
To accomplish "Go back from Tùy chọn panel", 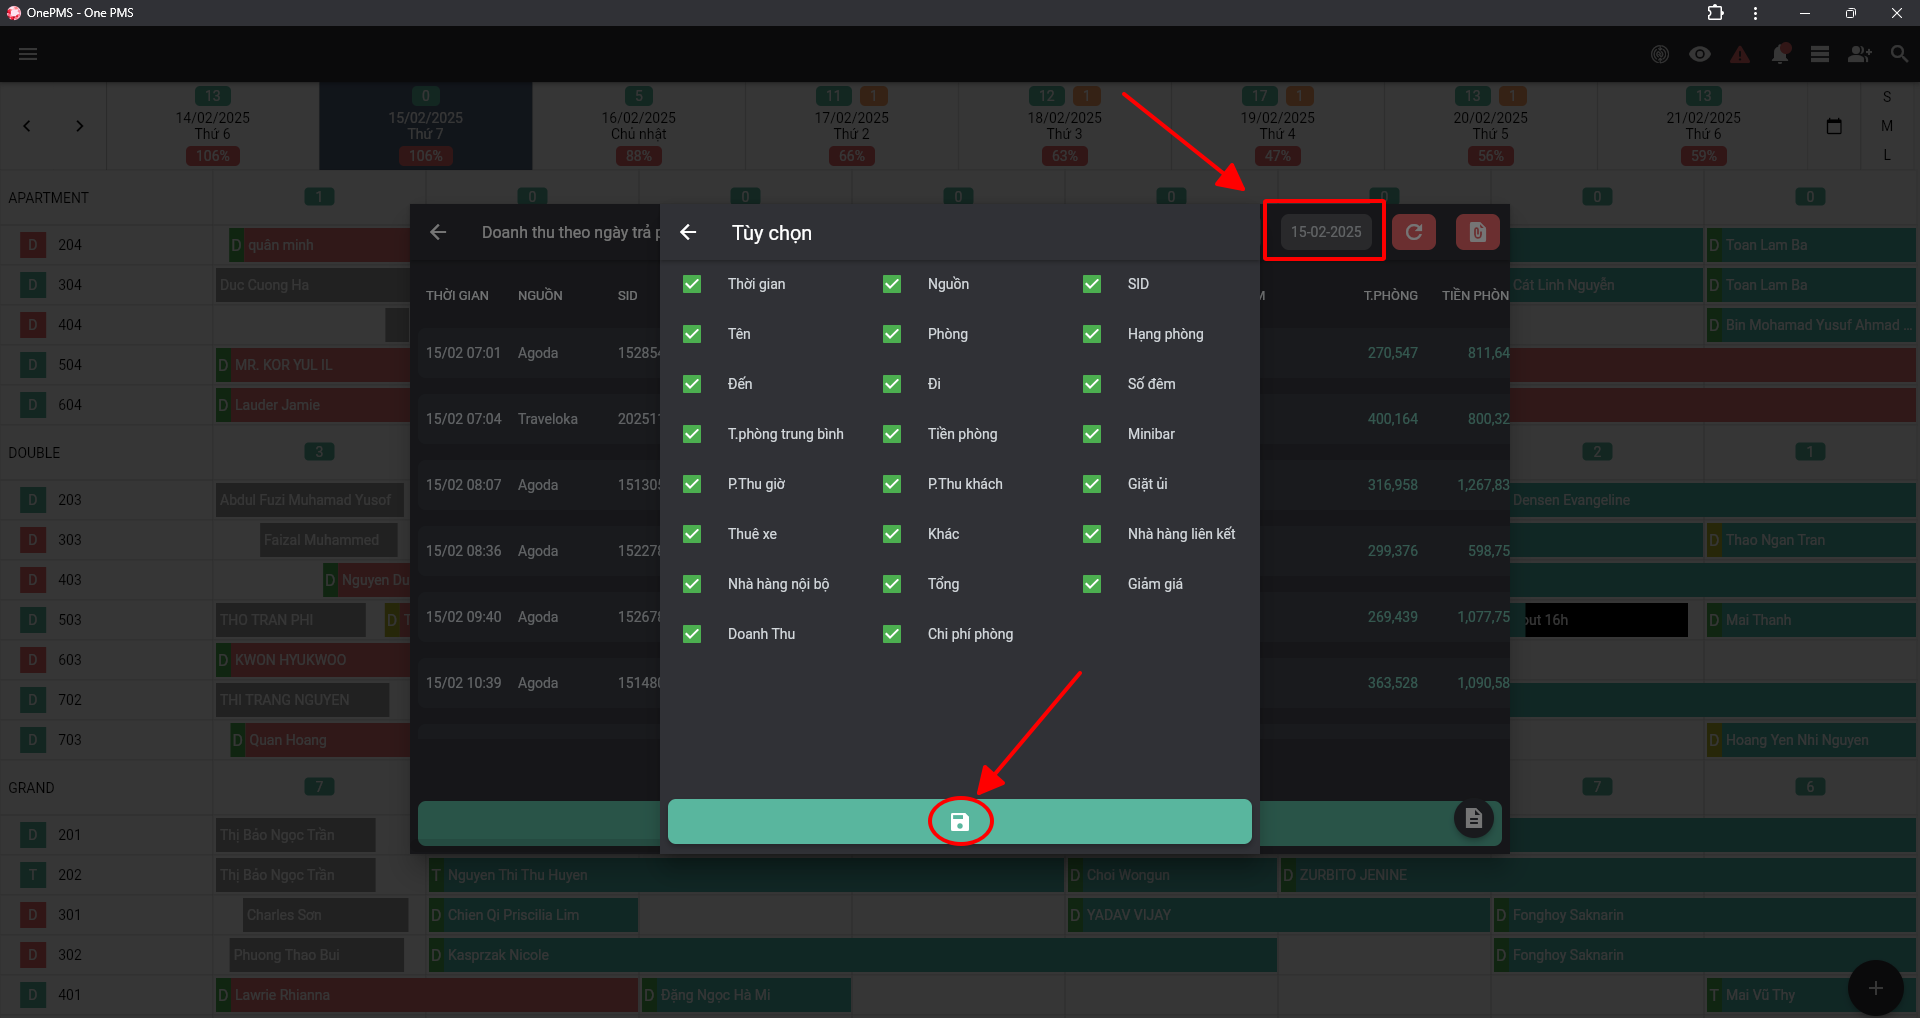I will point(688,232).
